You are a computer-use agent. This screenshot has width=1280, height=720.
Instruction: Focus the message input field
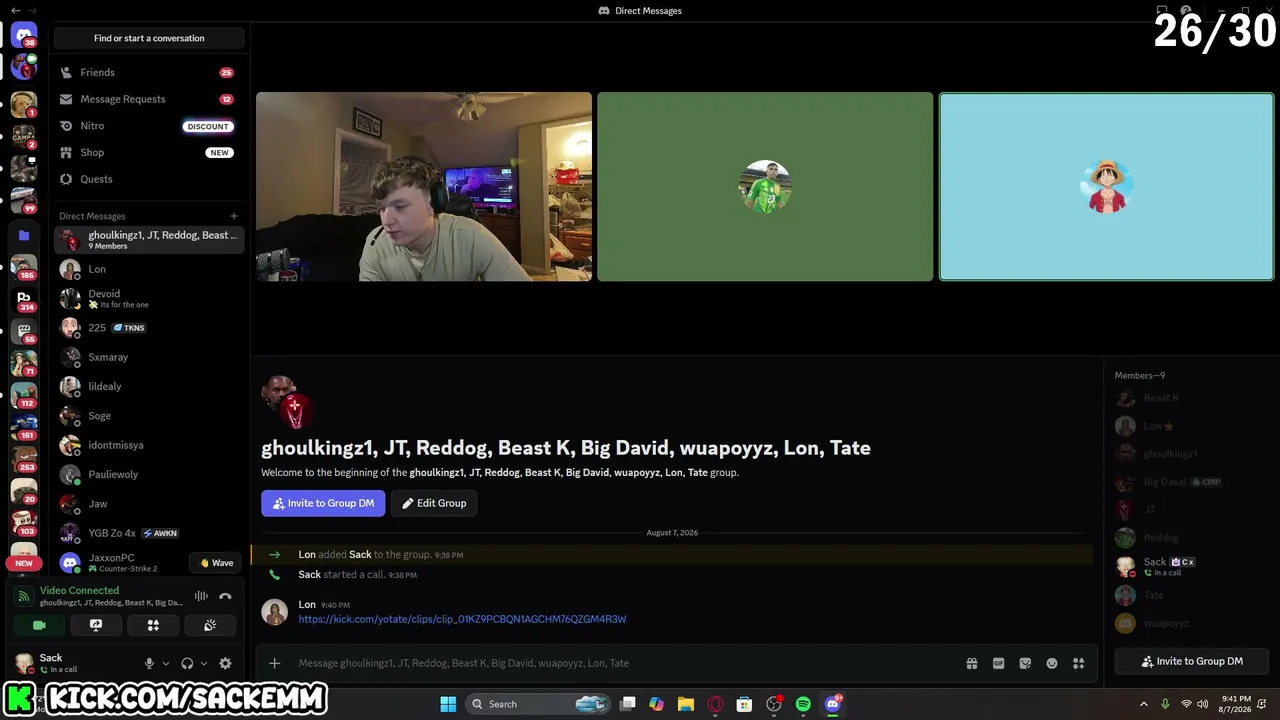[620, 663]
